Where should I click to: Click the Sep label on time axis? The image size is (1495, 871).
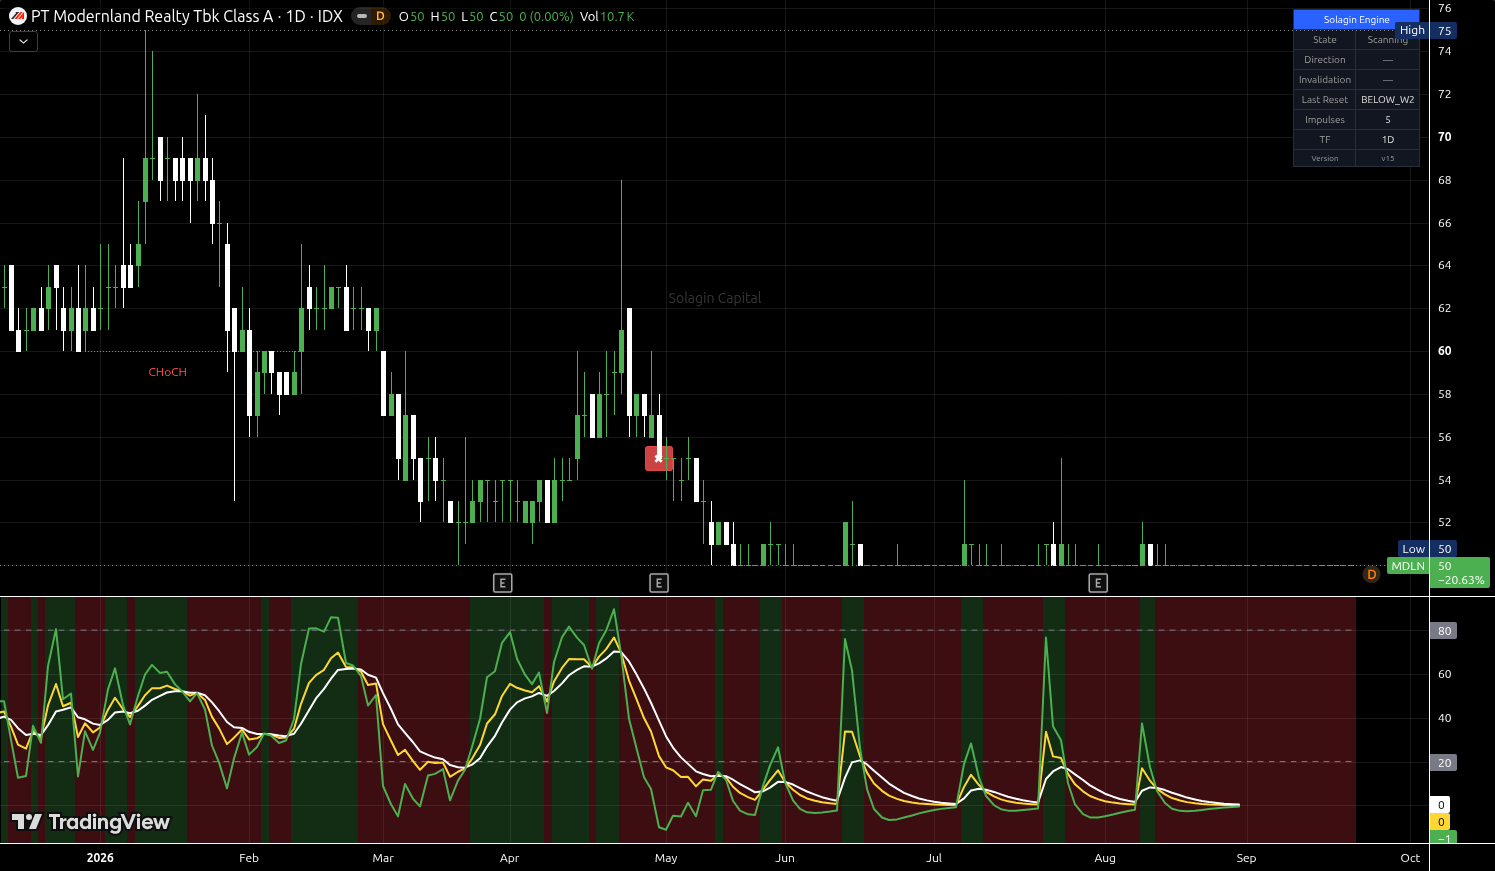tap(1246, 858)
